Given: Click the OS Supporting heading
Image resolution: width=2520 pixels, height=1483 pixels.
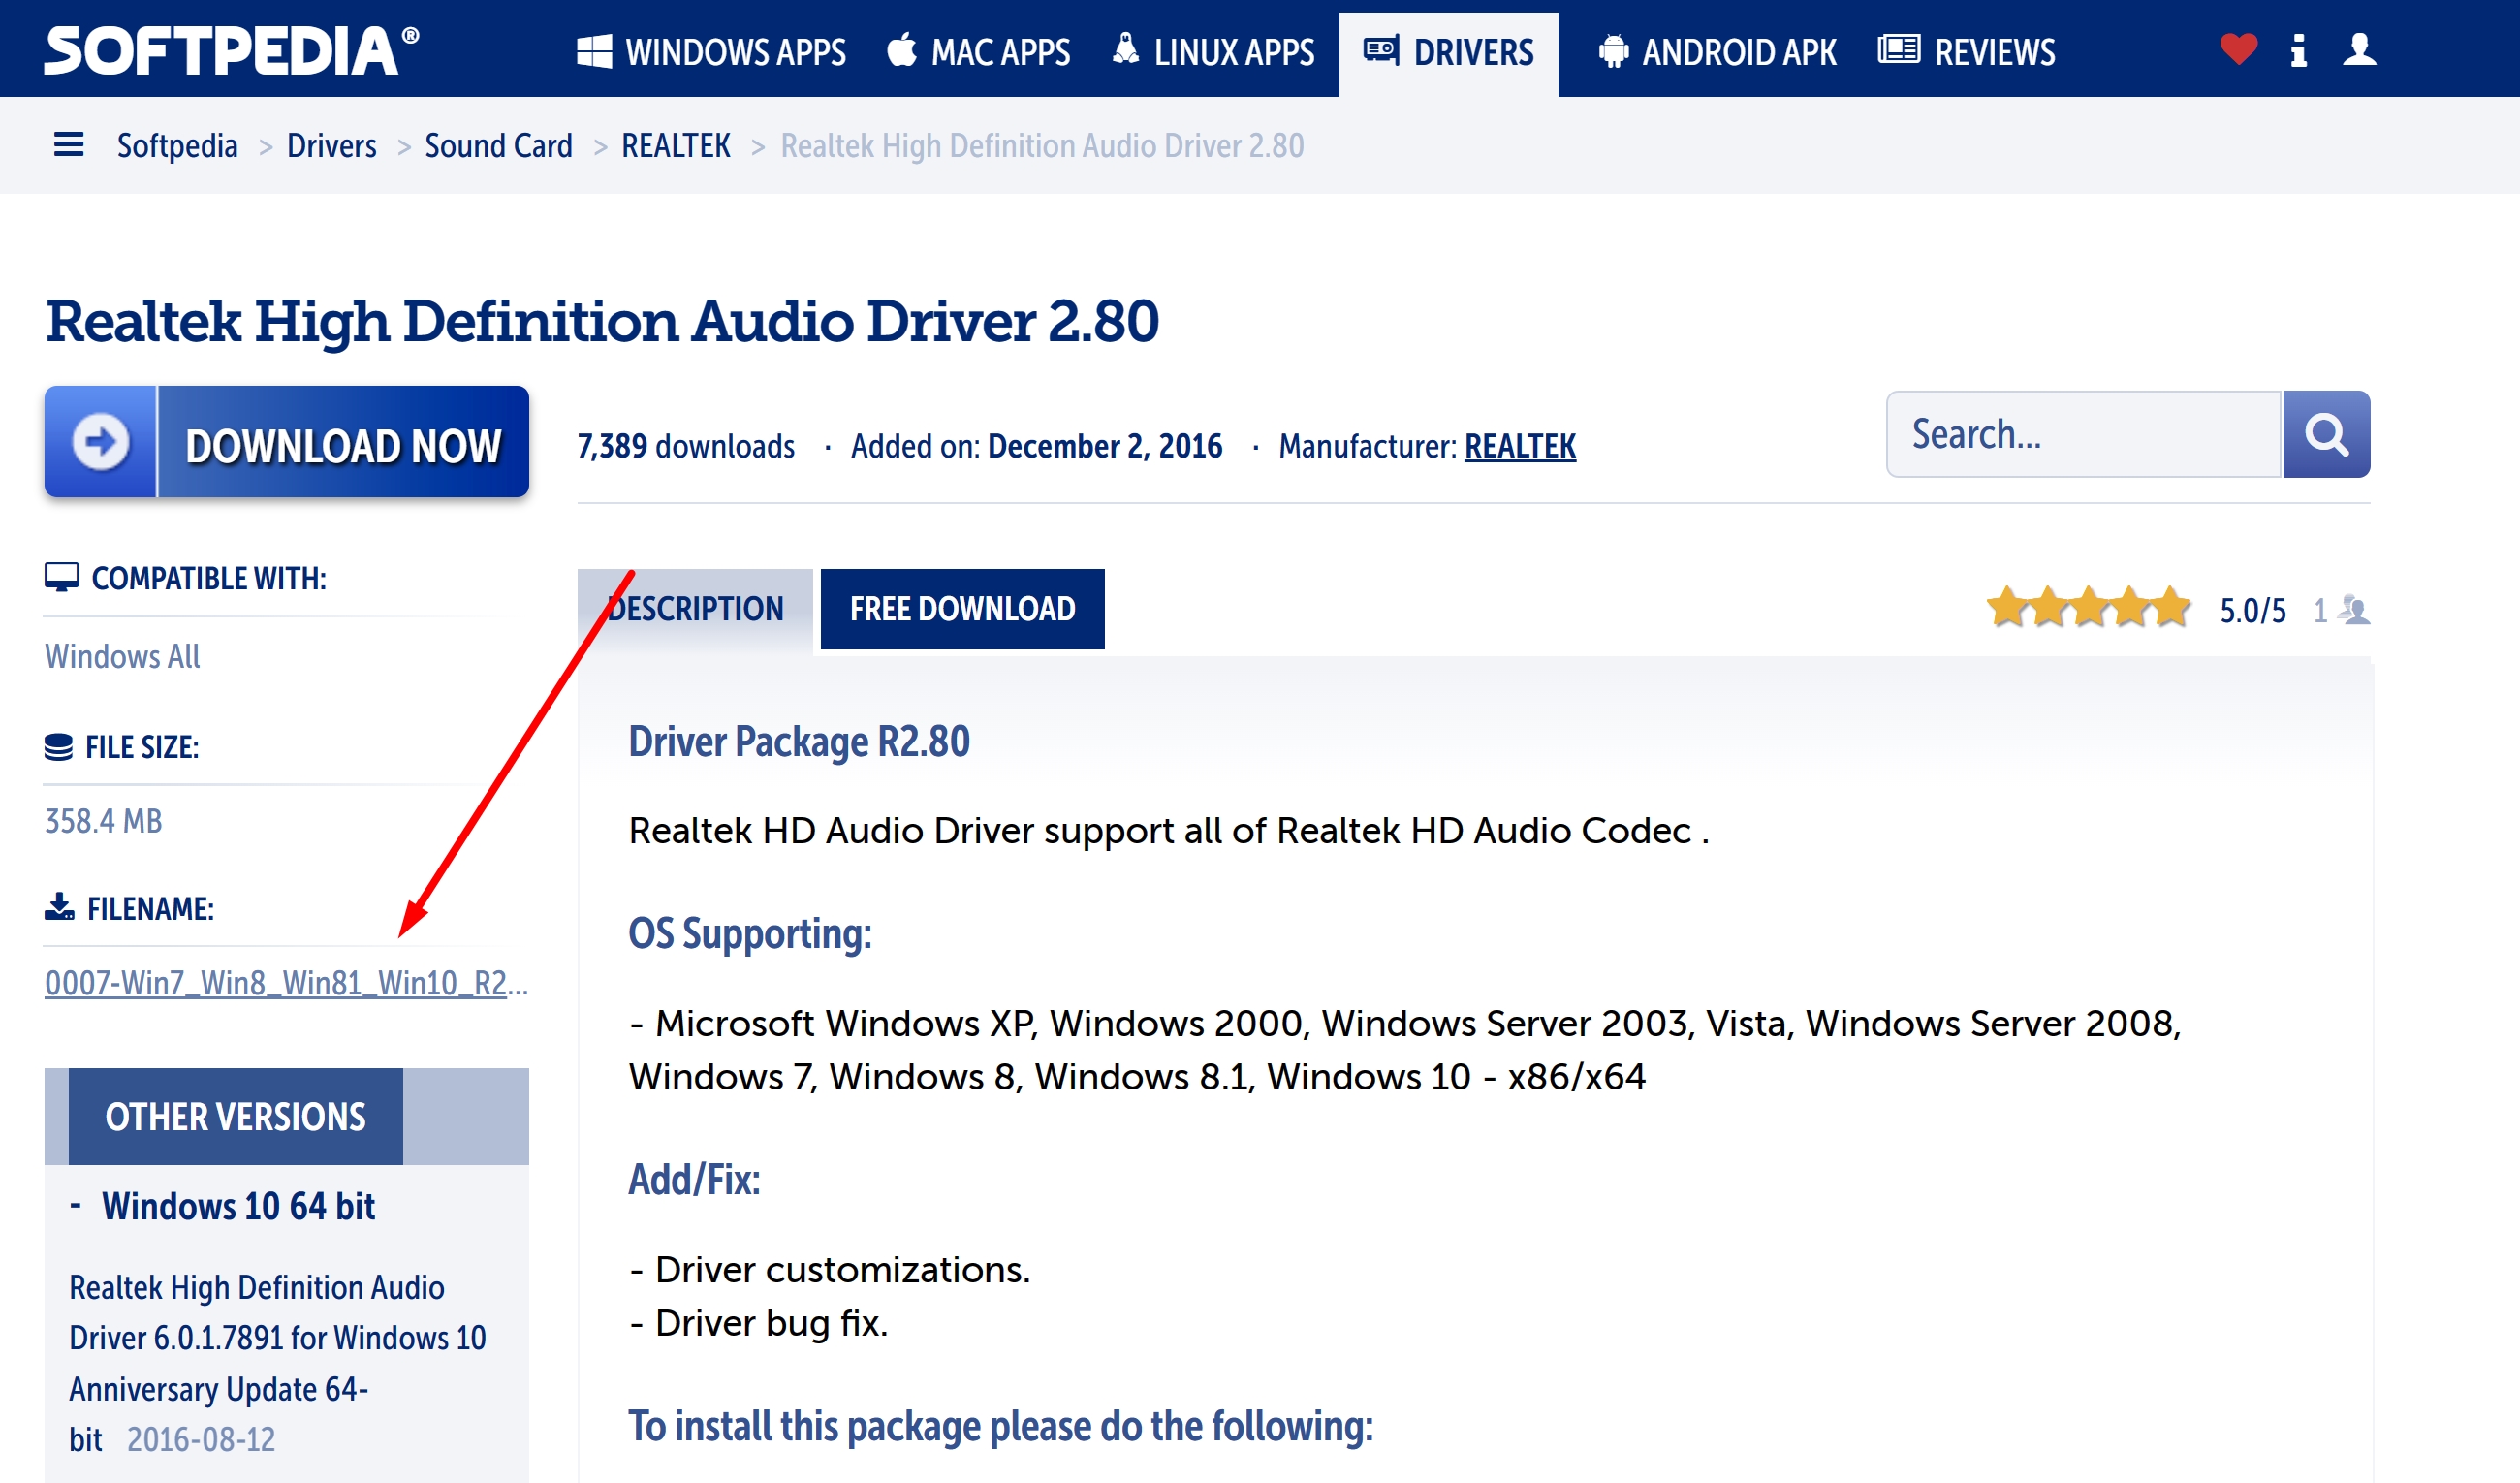Looking at the screenshot, I should pyautogui.click(x=749, y=934).
